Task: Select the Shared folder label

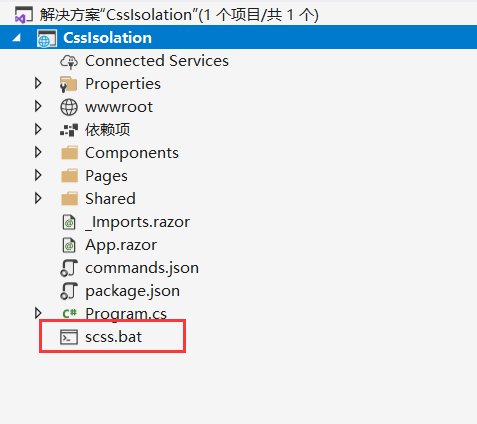Action: pos(110,199)
